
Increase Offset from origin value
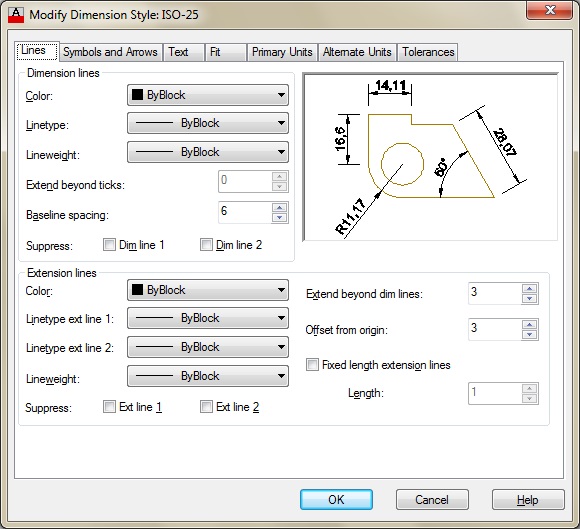(530, 324)
